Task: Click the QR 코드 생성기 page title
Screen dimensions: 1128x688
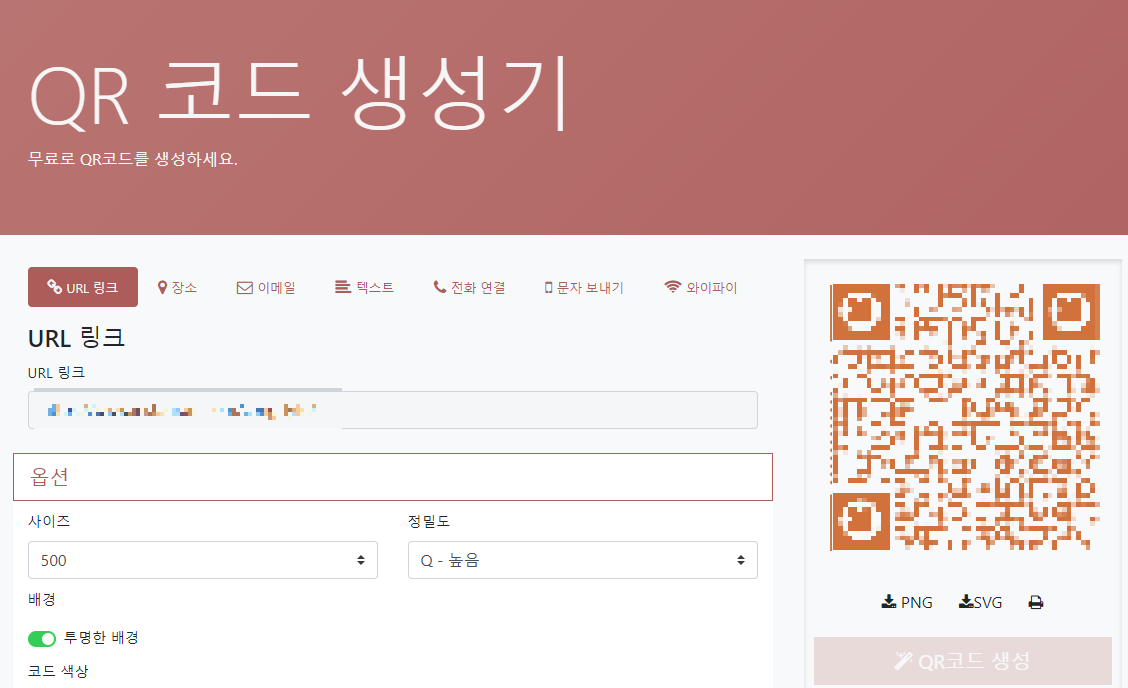Action: 299,94
